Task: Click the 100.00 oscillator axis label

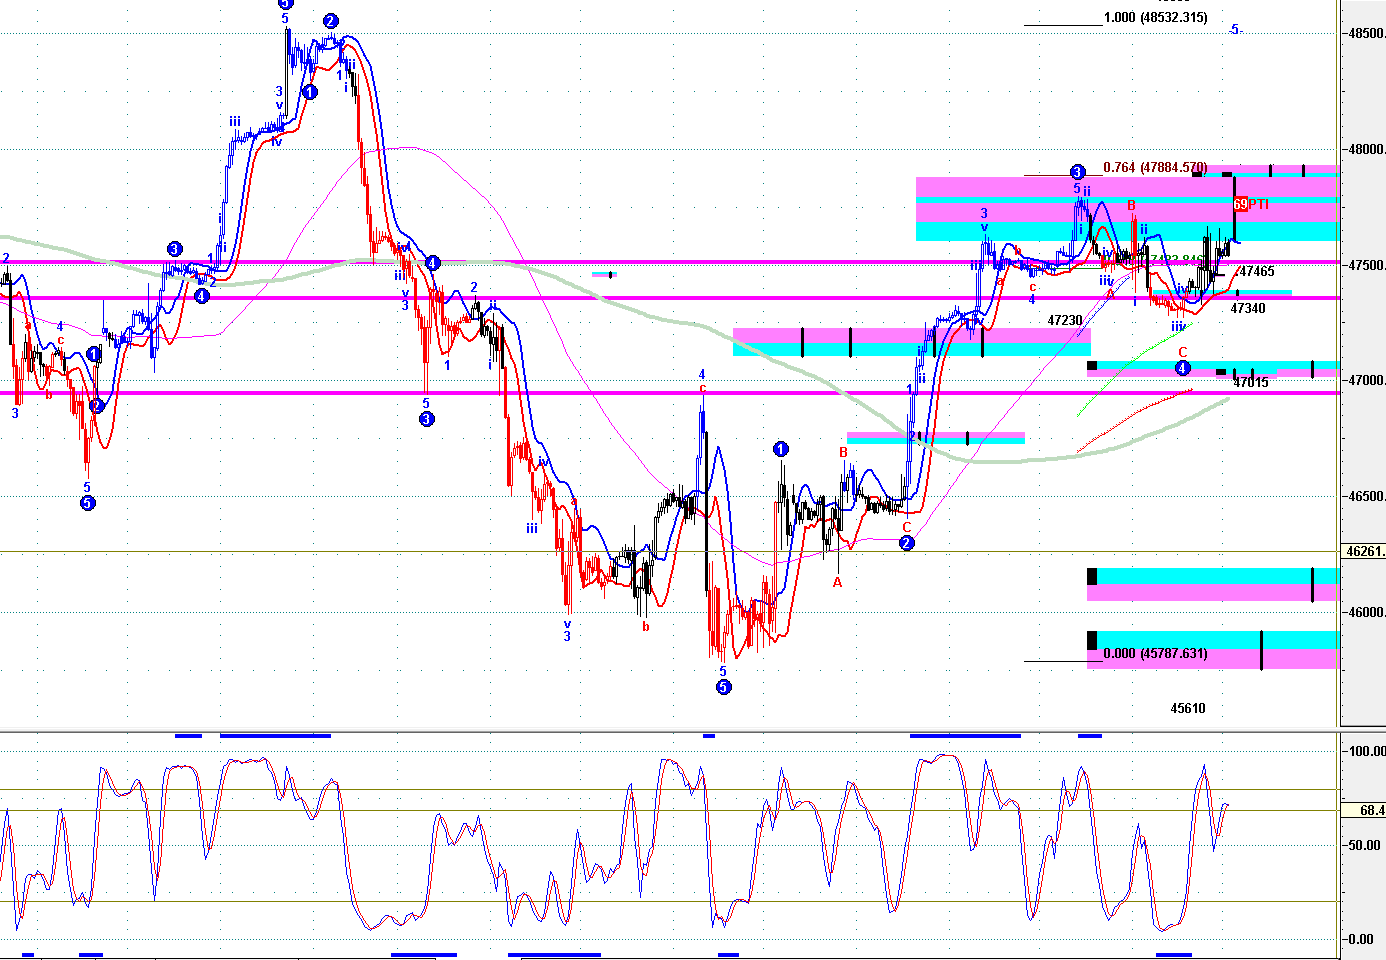Action: coord(1366,751)
